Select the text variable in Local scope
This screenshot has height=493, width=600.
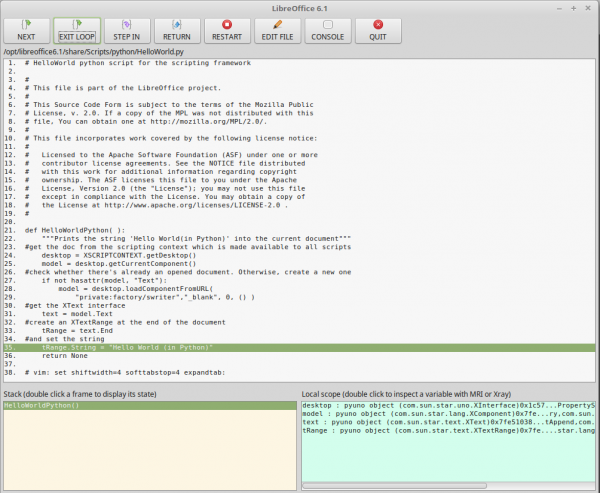(x=448, y=422)
